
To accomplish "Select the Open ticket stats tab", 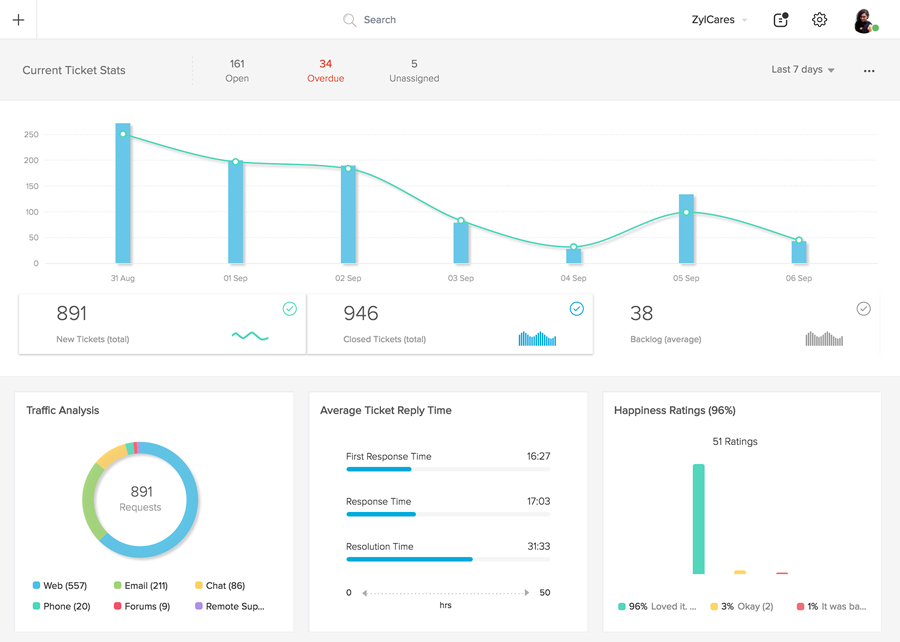I will [x=237, y=70].
